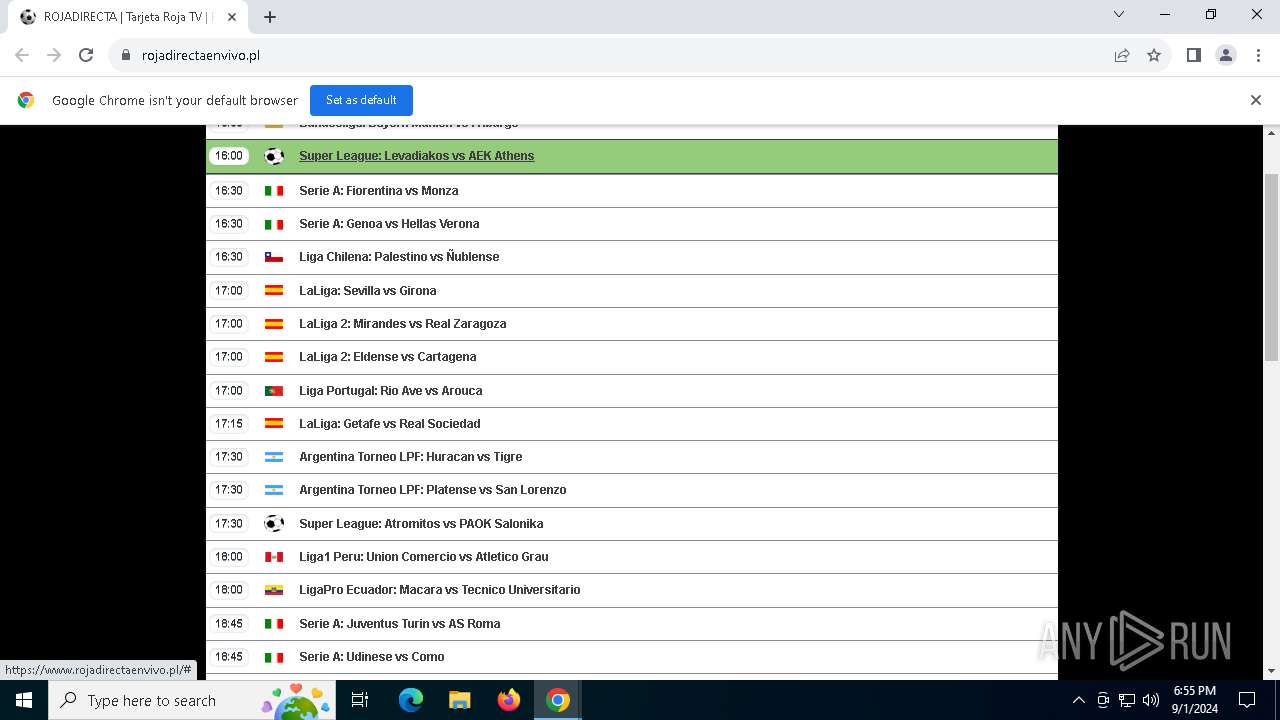Screen dimensions: 1280x720
Task: Open LigaPro Ecuador: Macara vs Tecnico Universitario
Action: click(x=440, y=590)
